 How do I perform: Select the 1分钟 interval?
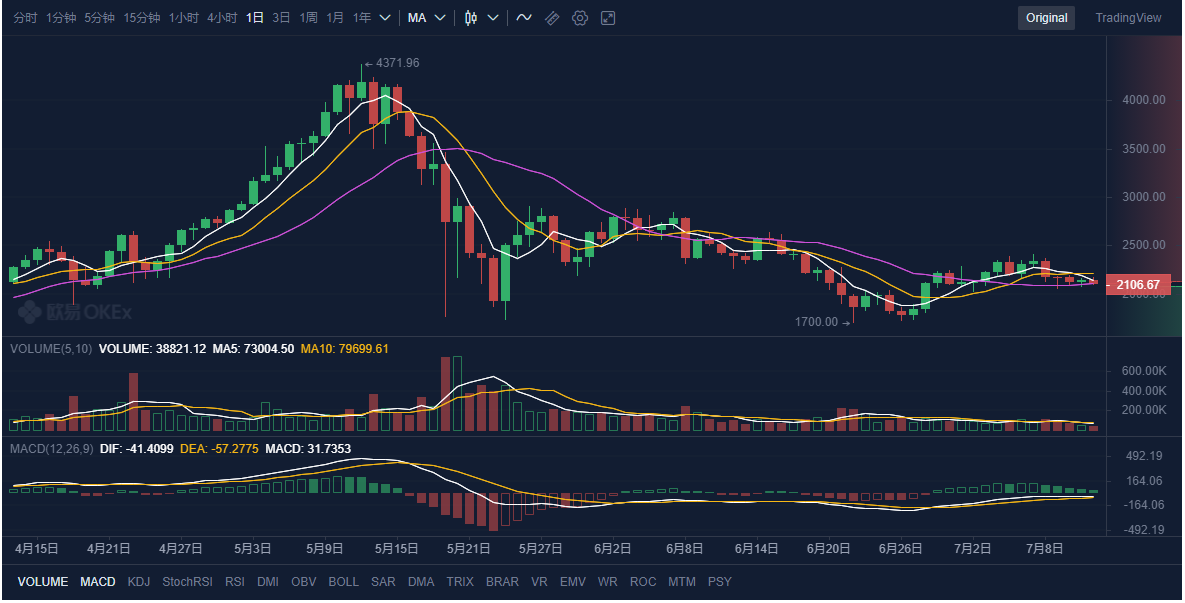[61, 18]
